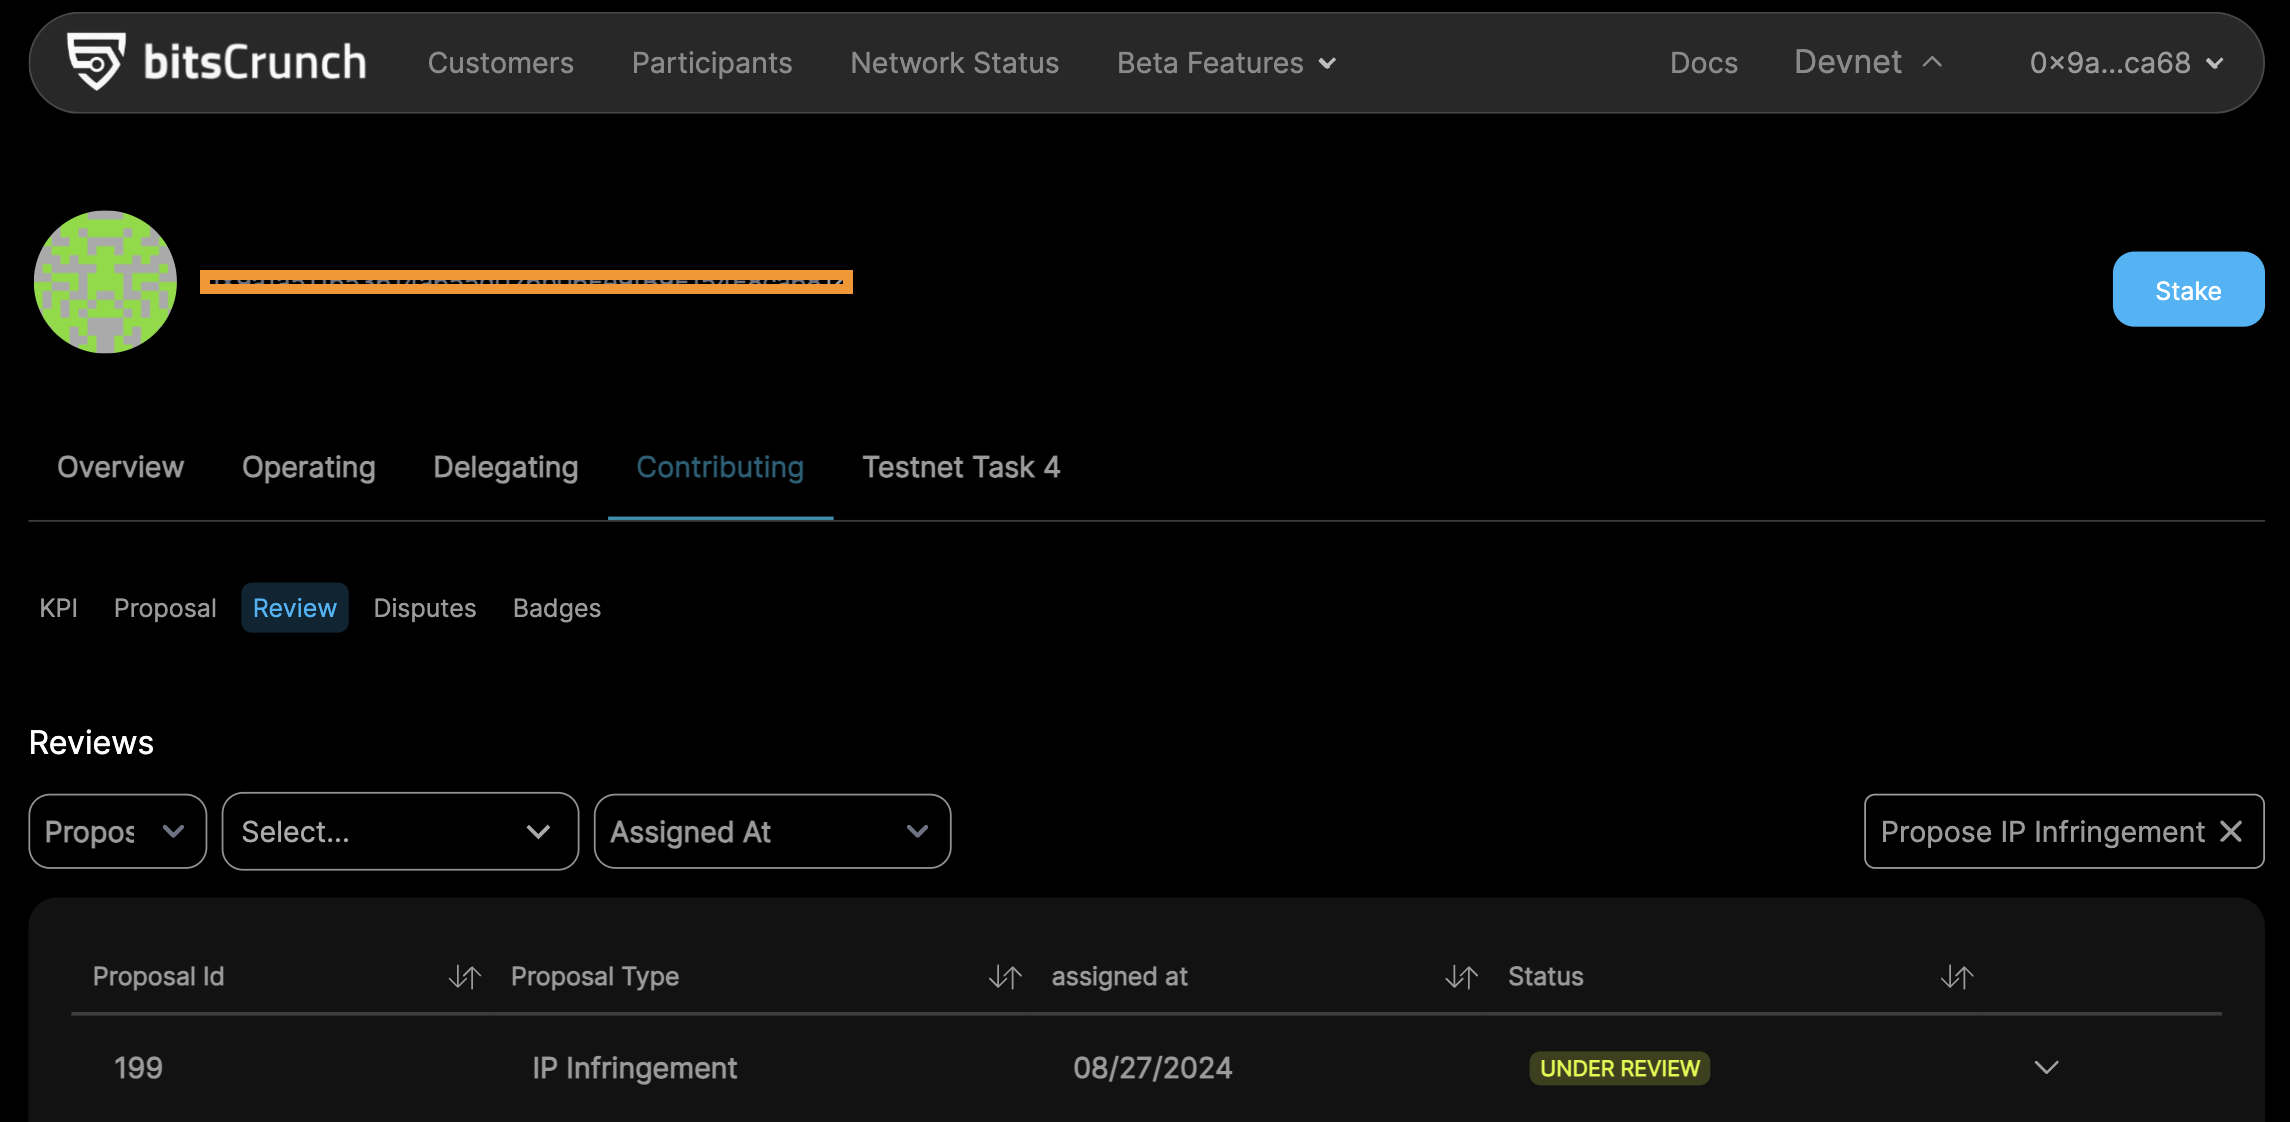This screenshot has width=2290, height=1122.
Task: Open the Customers page
Action: (x=500, y=63)
